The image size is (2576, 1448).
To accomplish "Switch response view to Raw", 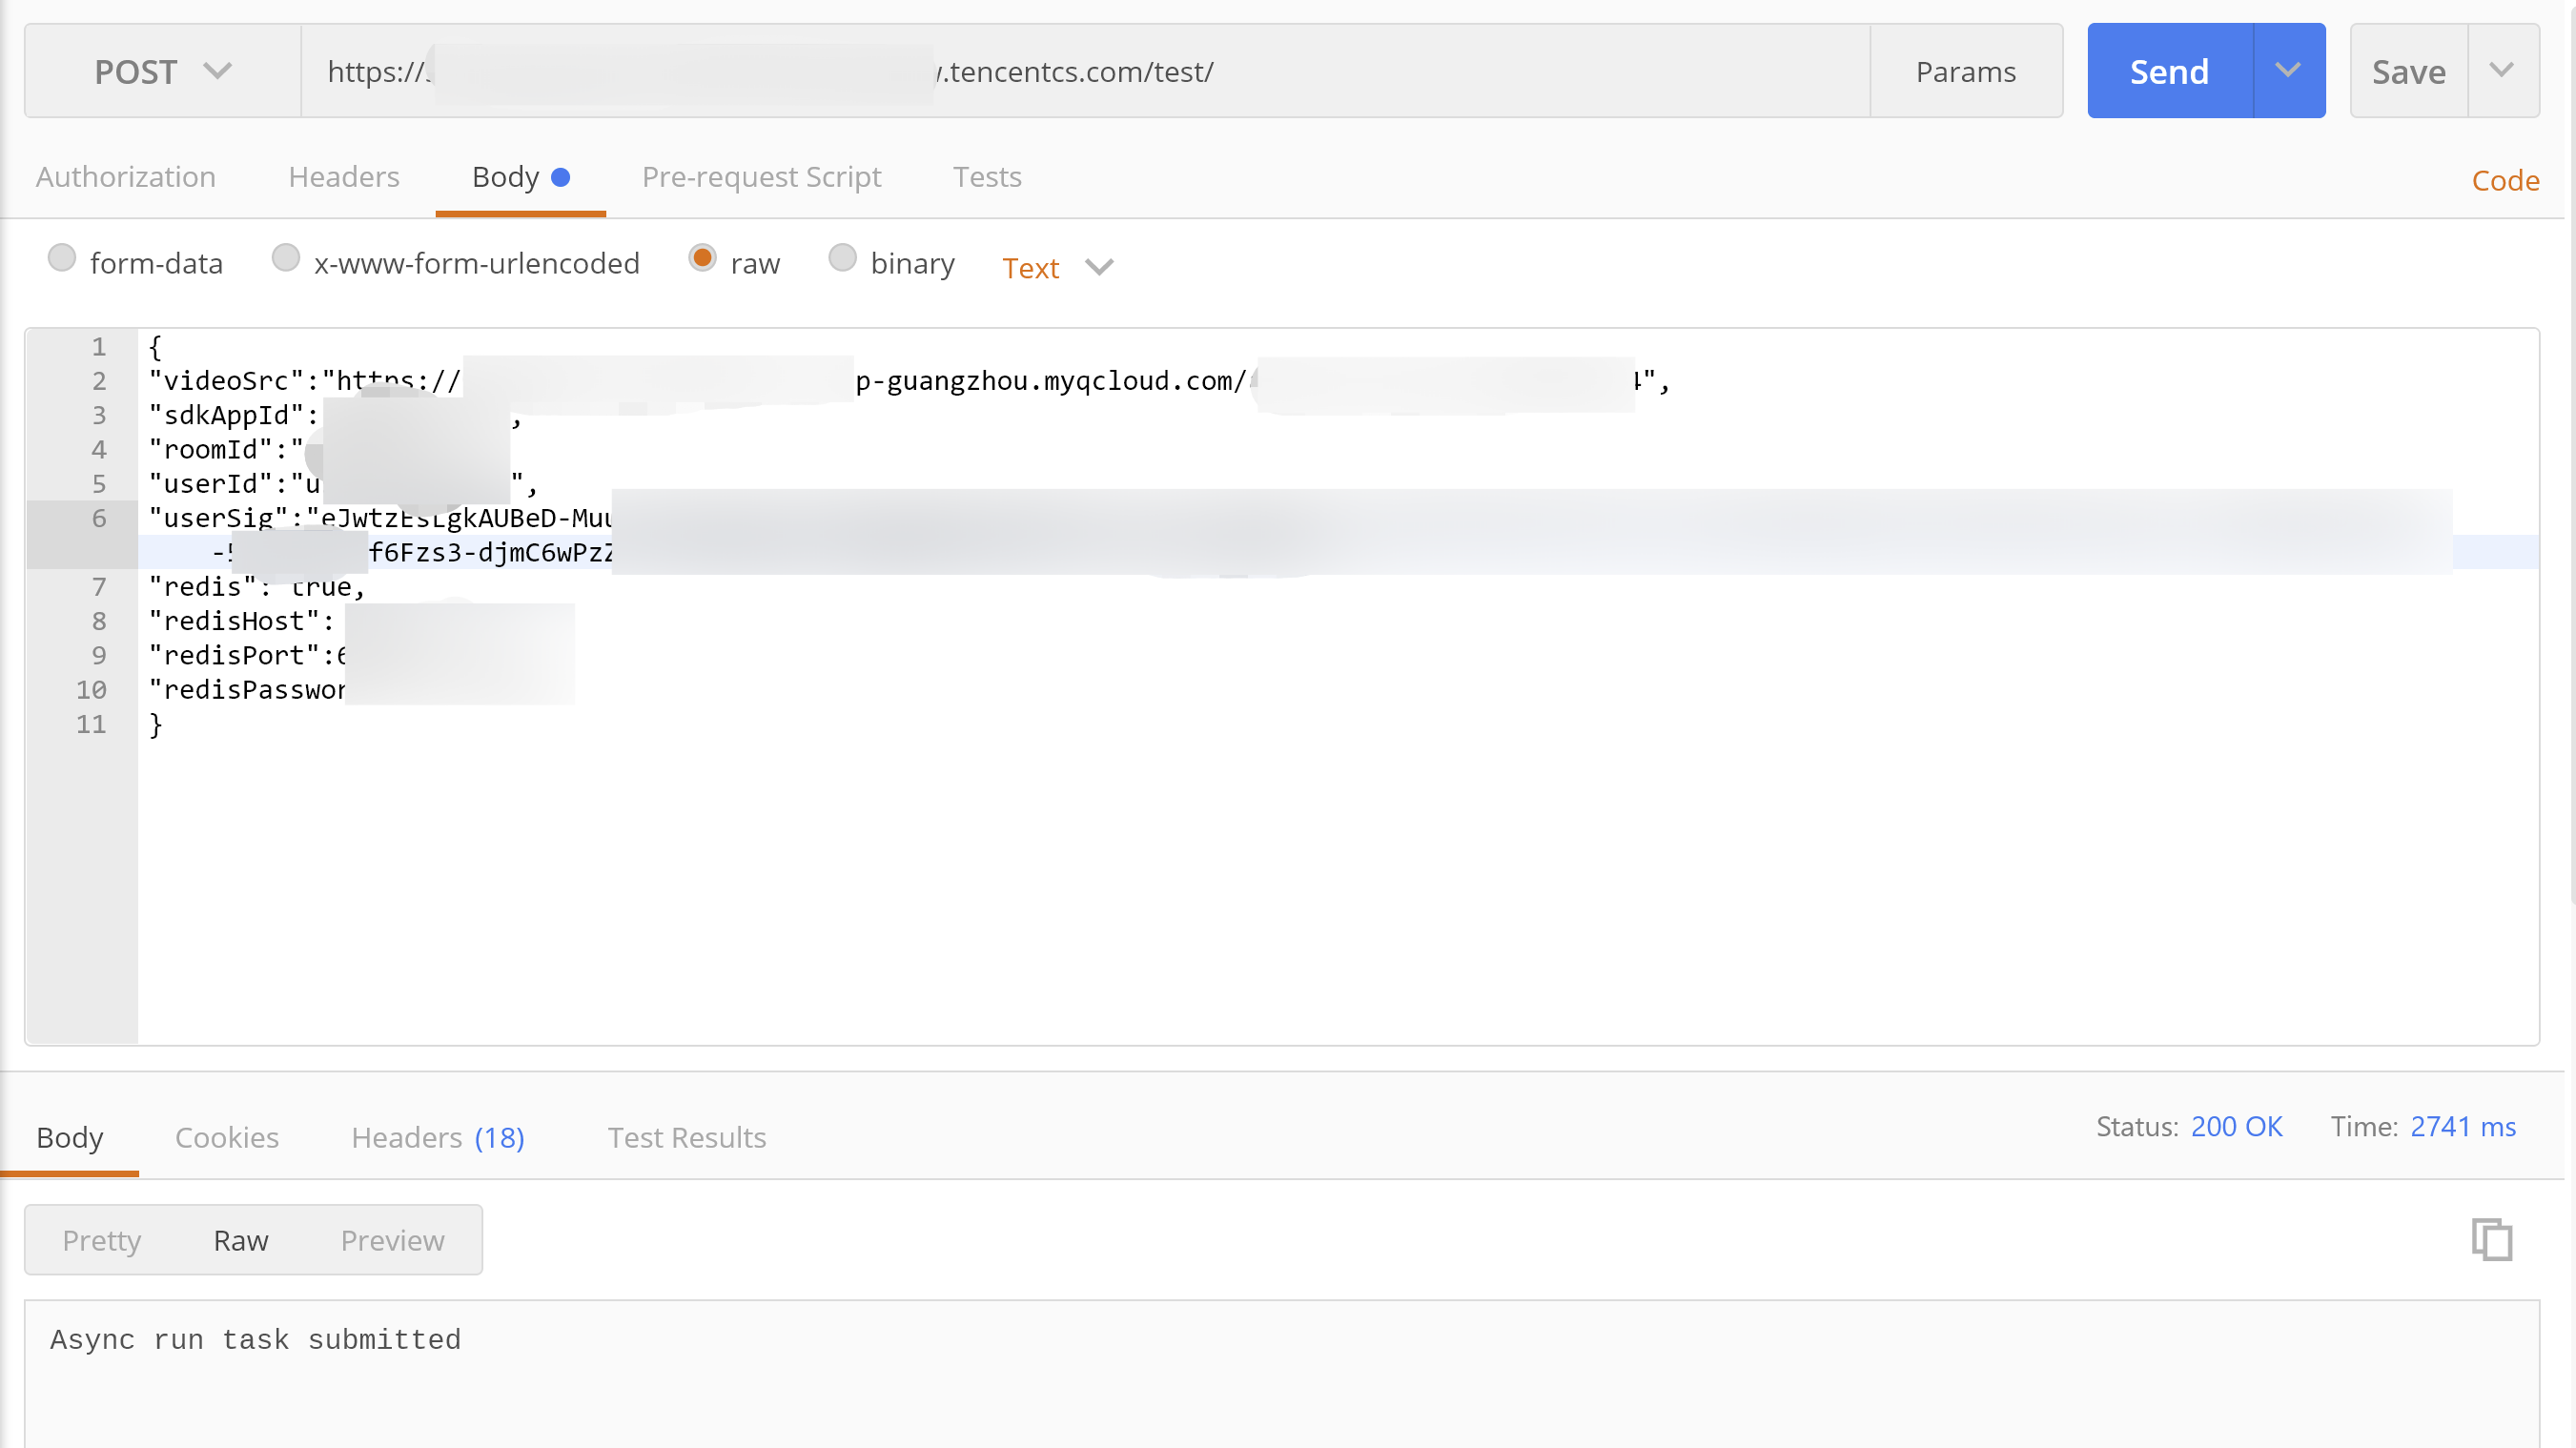I will click(241, 1240).
